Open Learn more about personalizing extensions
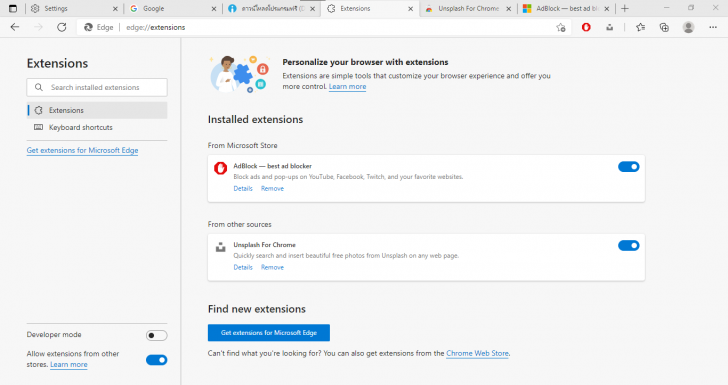This screenshot has width=728, height=385. coord(347,86)
